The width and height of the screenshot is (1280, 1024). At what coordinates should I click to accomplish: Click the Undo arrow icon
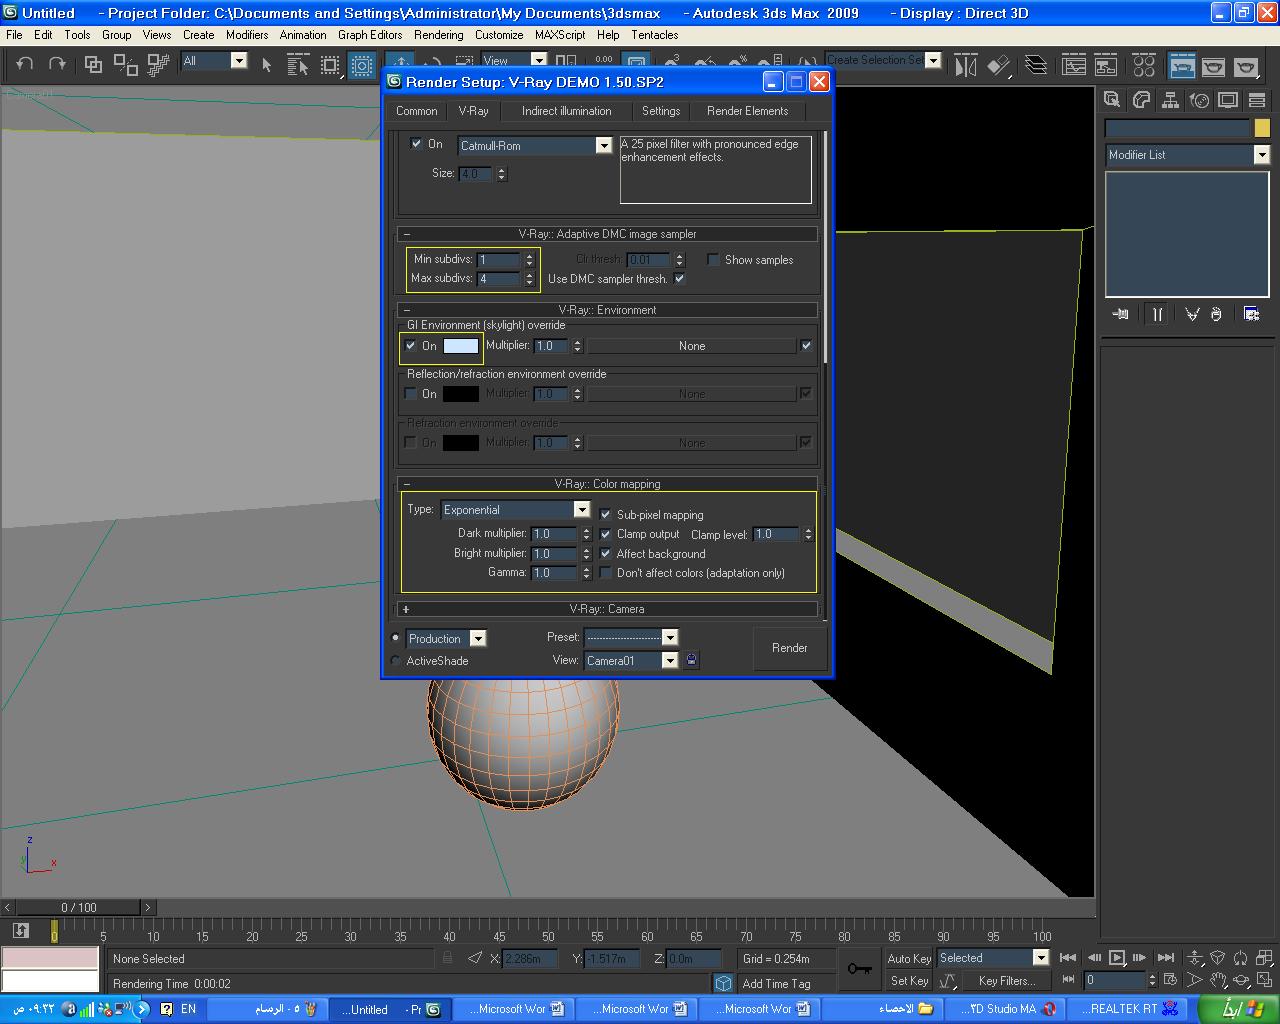tap(25, 64)
